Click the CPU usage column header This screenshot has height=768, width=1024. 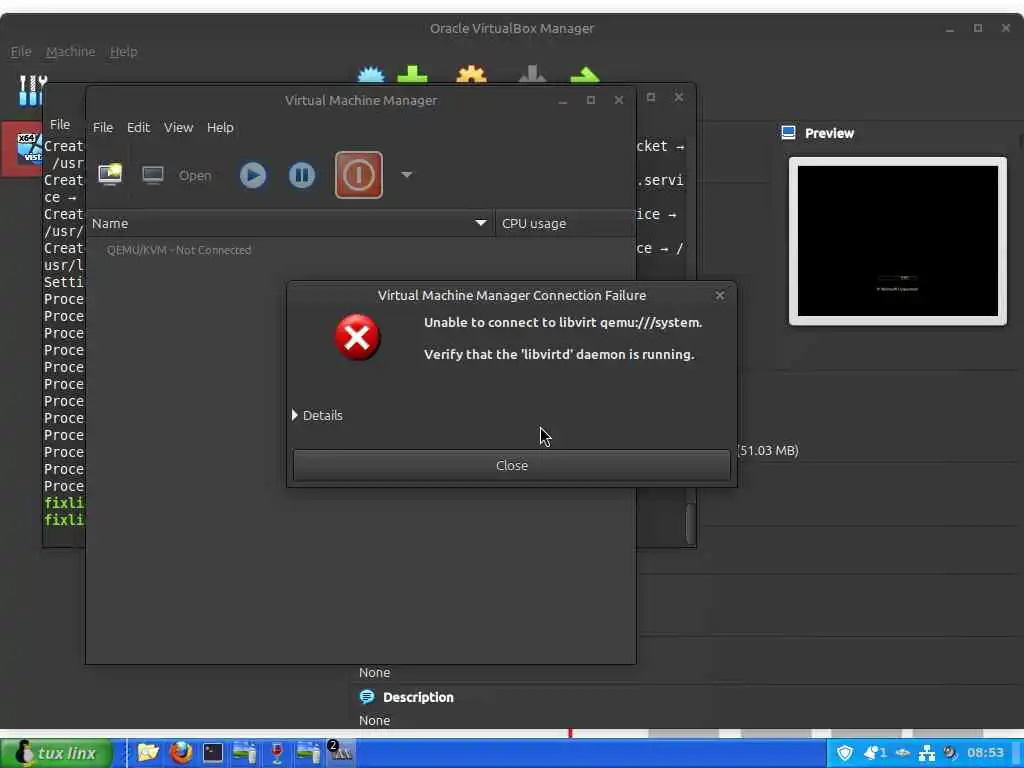click(x=566, y=223)
